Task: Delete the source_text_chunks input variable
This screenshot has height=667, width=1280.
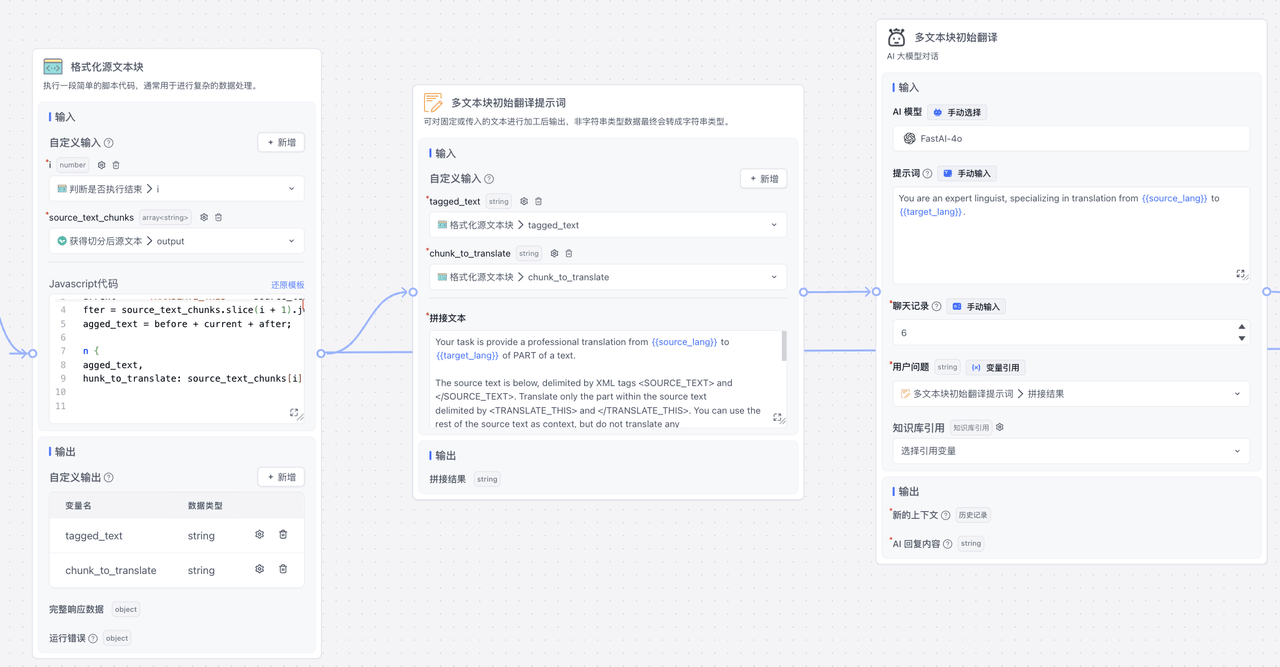Action: click(x=218, y=217)
